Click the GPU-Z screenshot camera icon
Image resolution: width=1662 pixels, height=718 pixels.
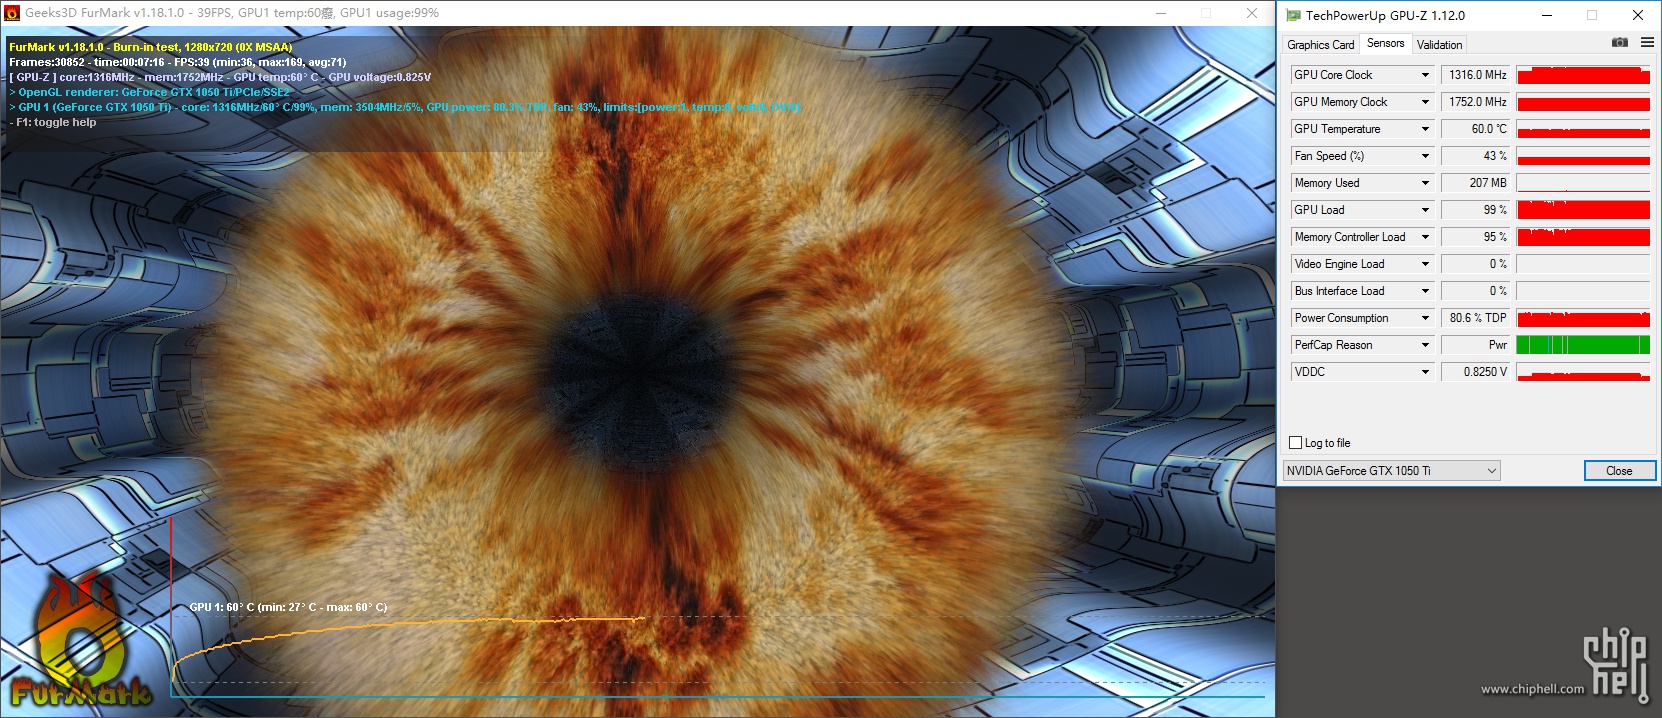pyautogui.click(x=1620, y=43)
